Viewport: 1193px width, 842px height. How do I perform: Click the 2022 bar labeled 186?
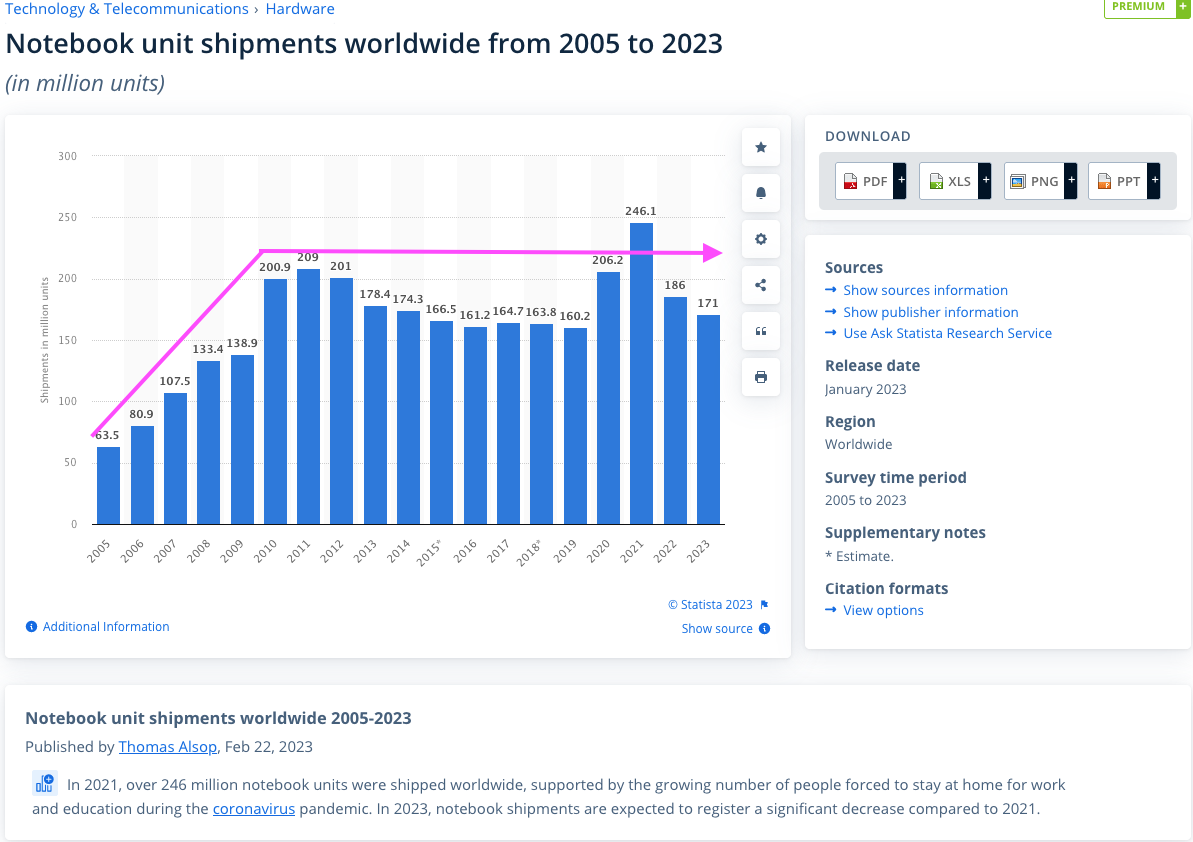coord(675,411)
